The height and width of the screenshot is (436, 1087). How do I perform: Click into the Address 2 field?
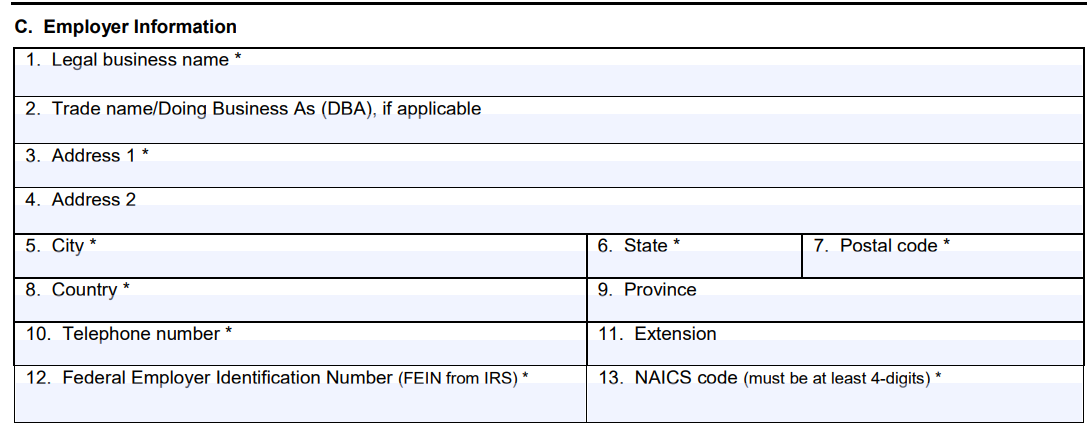click(x=550, y=220)
